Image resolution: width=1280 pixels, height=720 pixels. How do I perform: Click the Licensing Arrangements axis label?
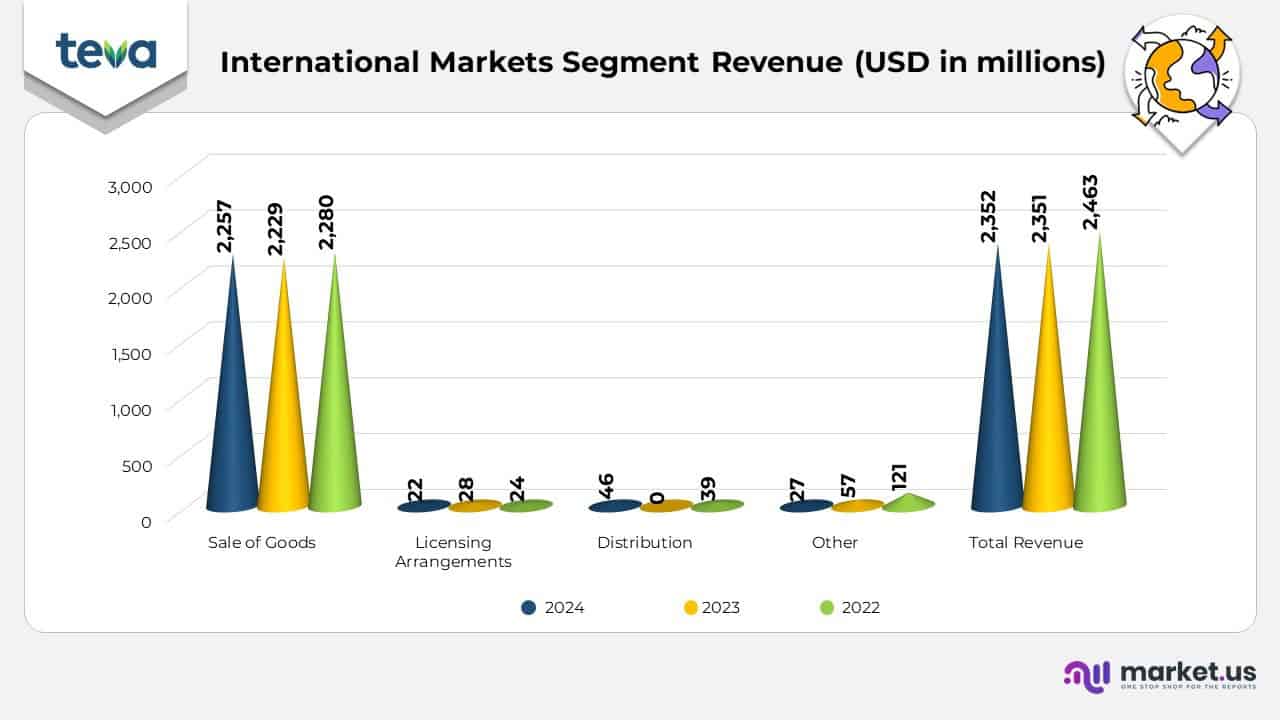pyautogui.click(x=453, y=552)
